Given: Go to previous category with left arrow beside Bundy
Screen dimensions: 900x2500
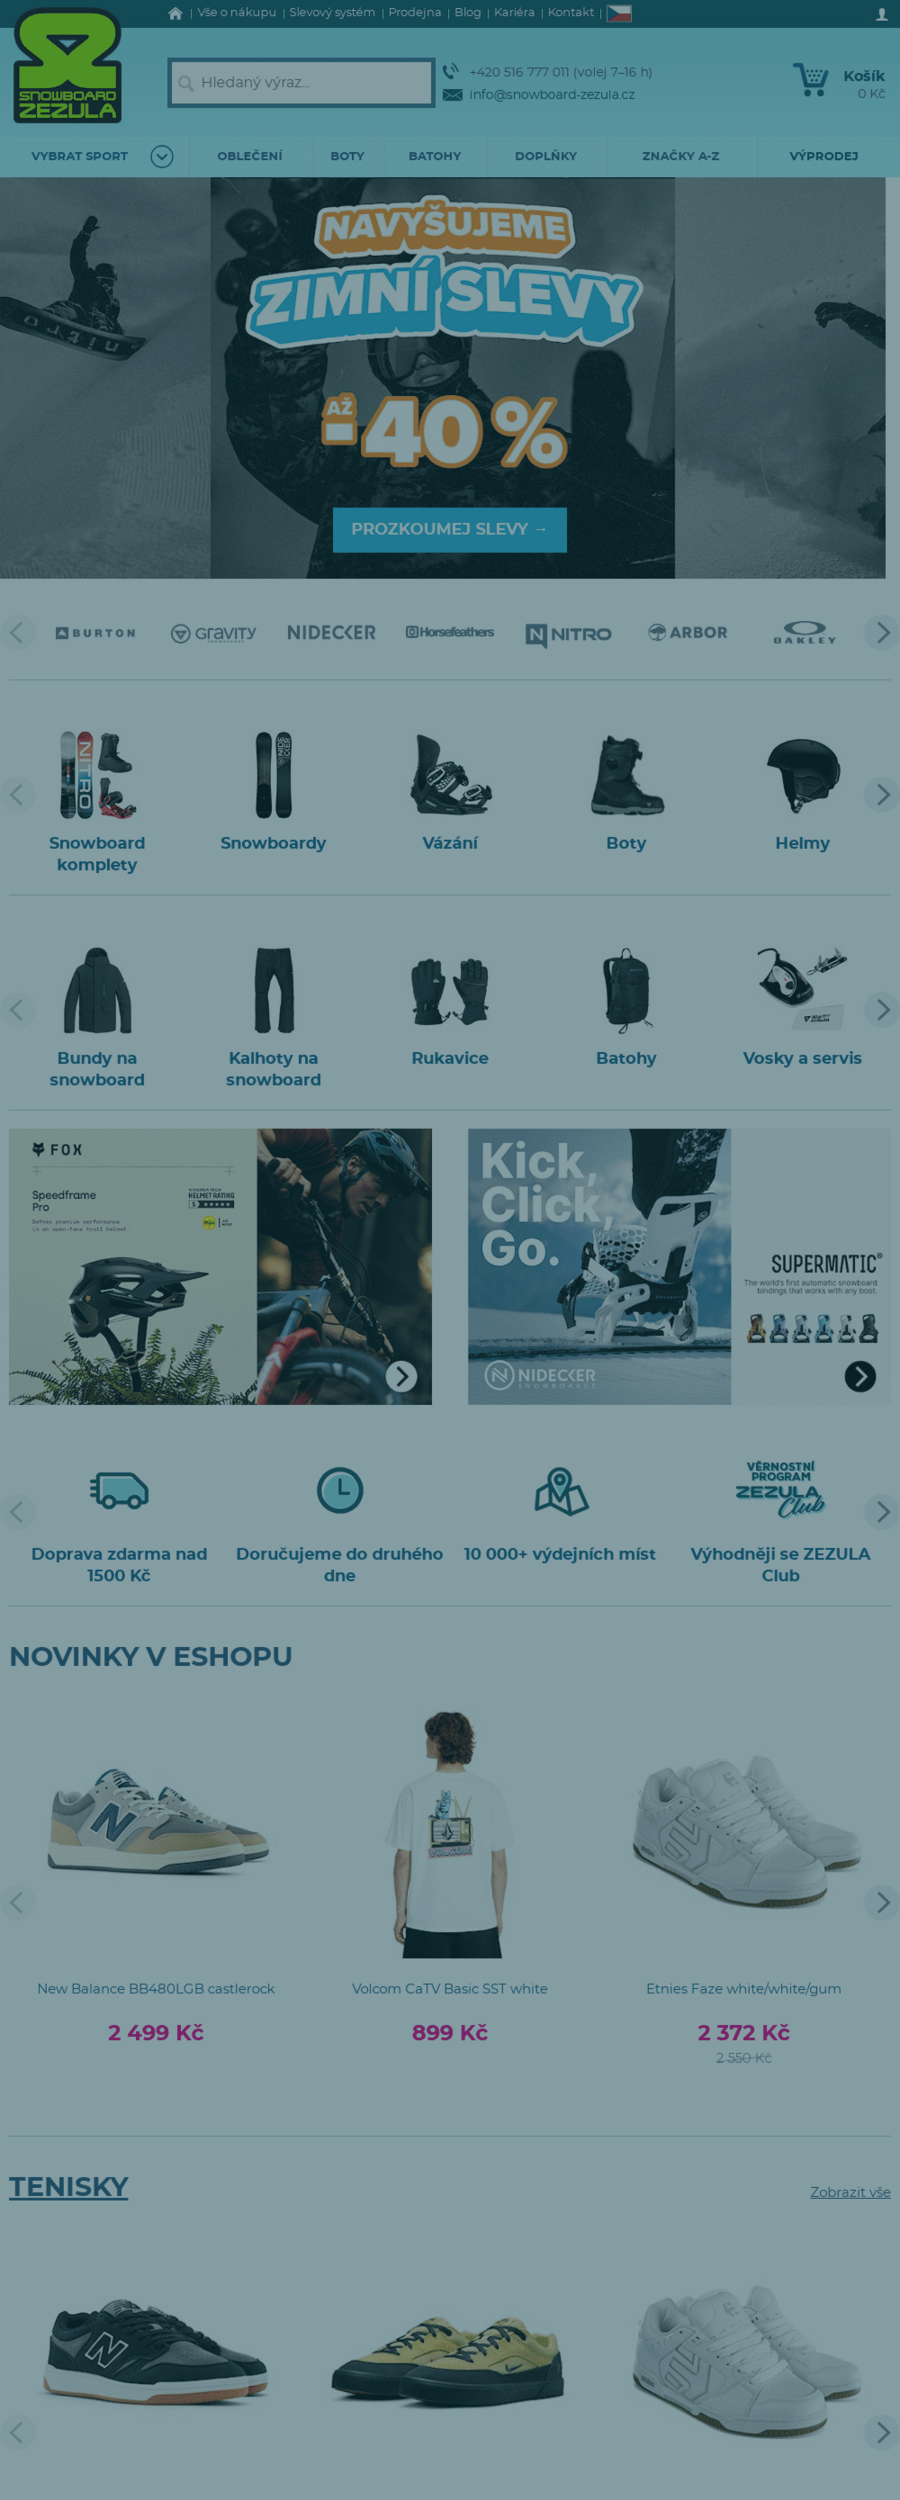Looking at the screenshot, I should tap(16, 1009).
